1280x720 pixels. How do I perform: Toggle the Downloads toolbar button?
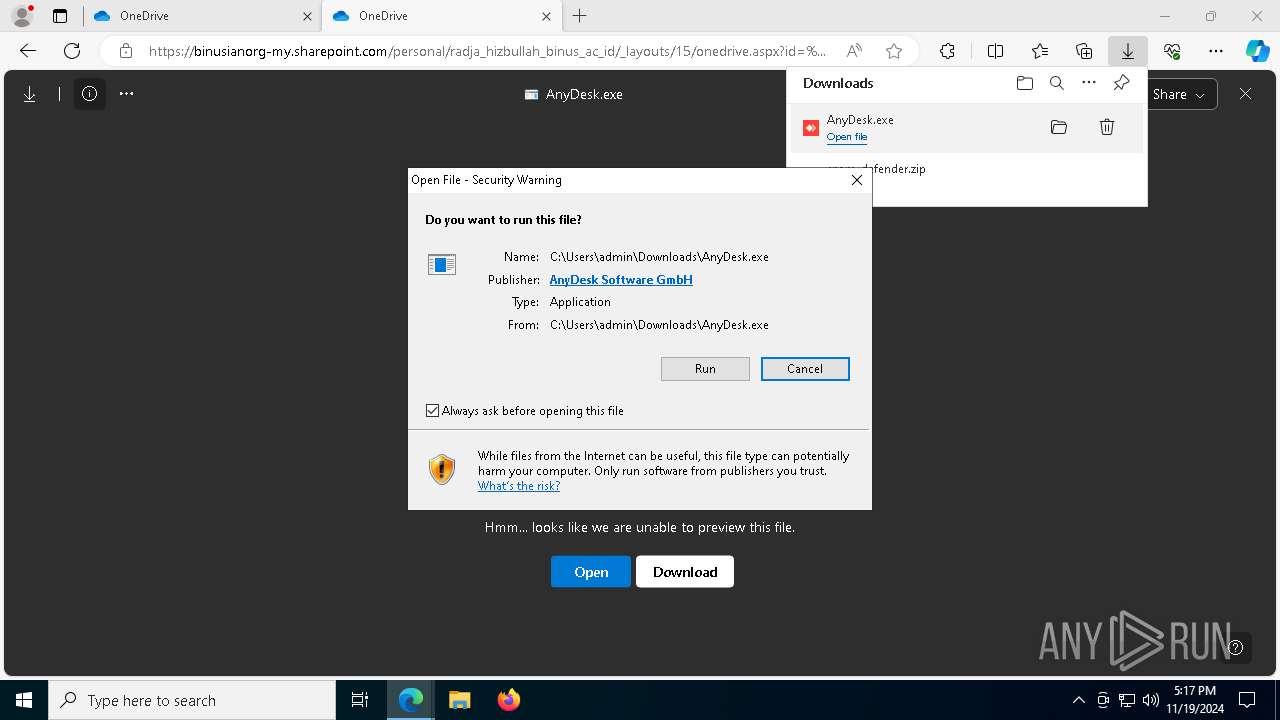point(1128,51)
